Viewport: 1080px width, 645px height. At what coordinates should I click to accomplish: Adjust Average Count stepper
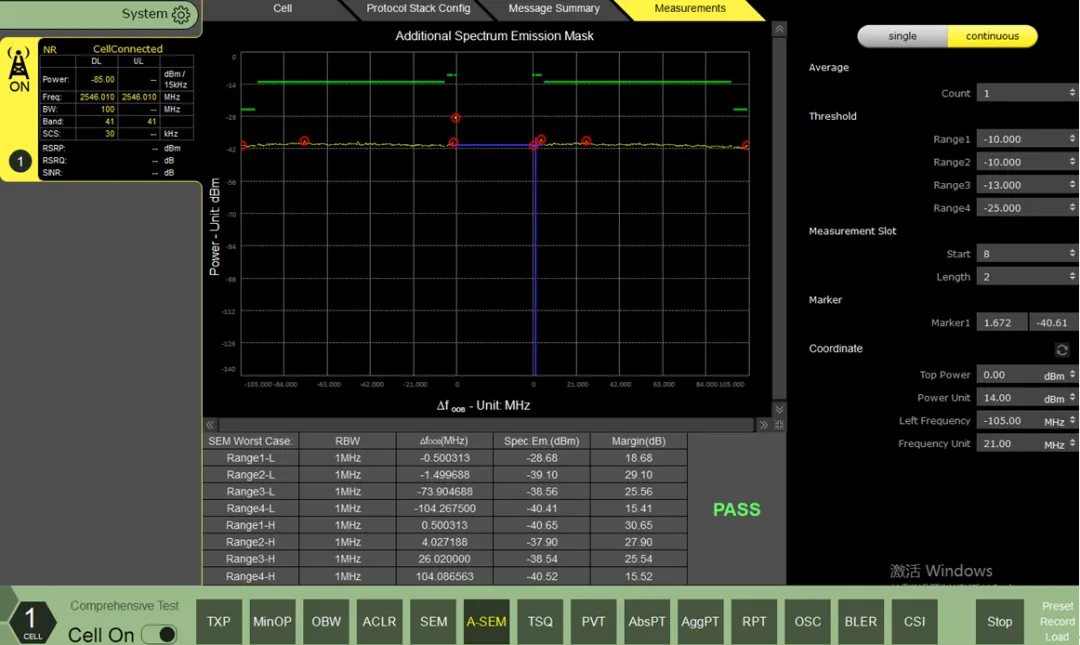coord(1072,93)
